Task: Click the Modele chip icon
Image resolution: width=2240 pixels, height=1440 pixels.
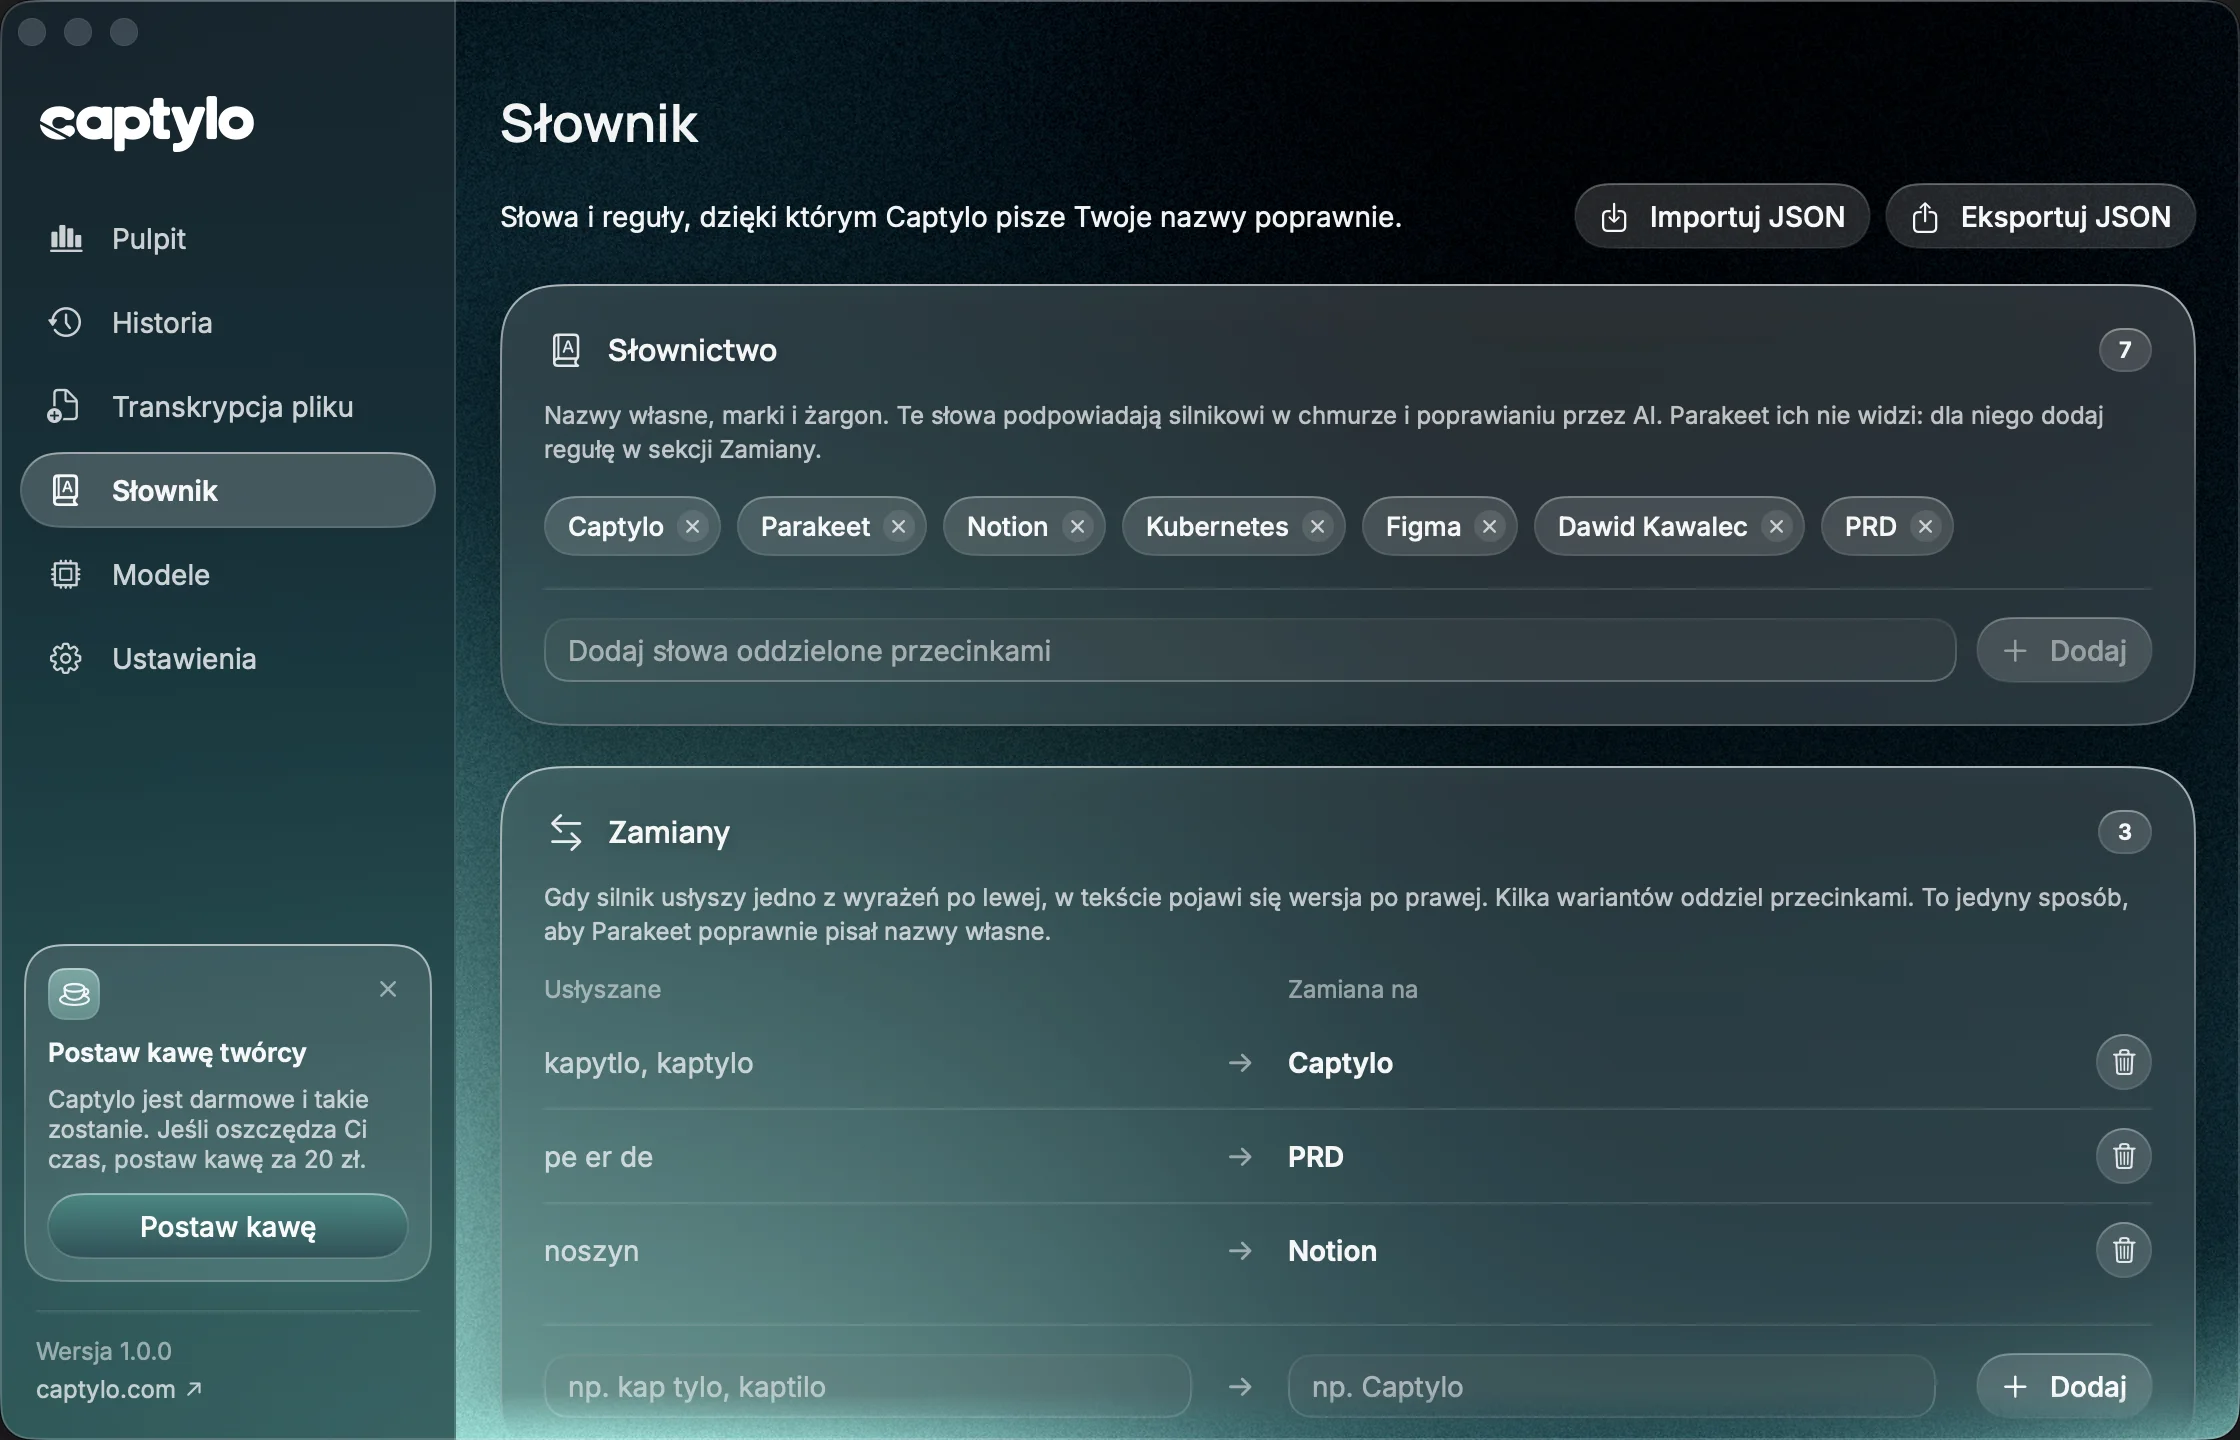Action: pyautogui.click(x=66, y=575)
